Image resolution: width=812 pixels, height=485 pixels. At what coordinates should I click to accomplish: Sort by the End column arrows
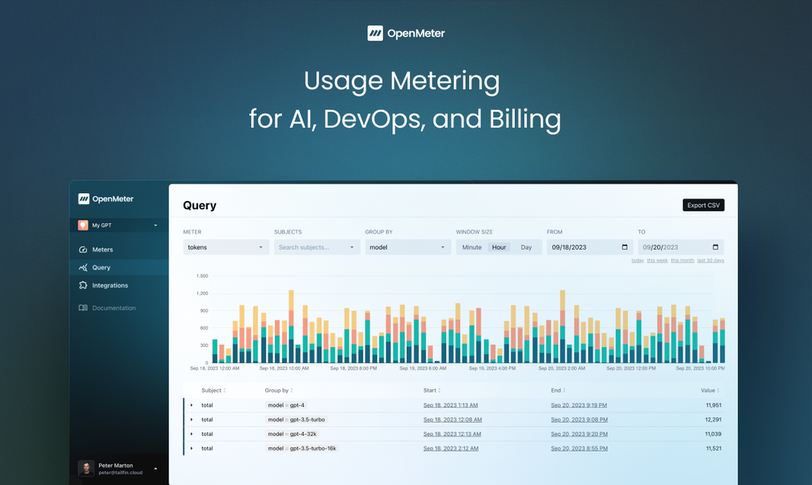click(x=564, y=390)
